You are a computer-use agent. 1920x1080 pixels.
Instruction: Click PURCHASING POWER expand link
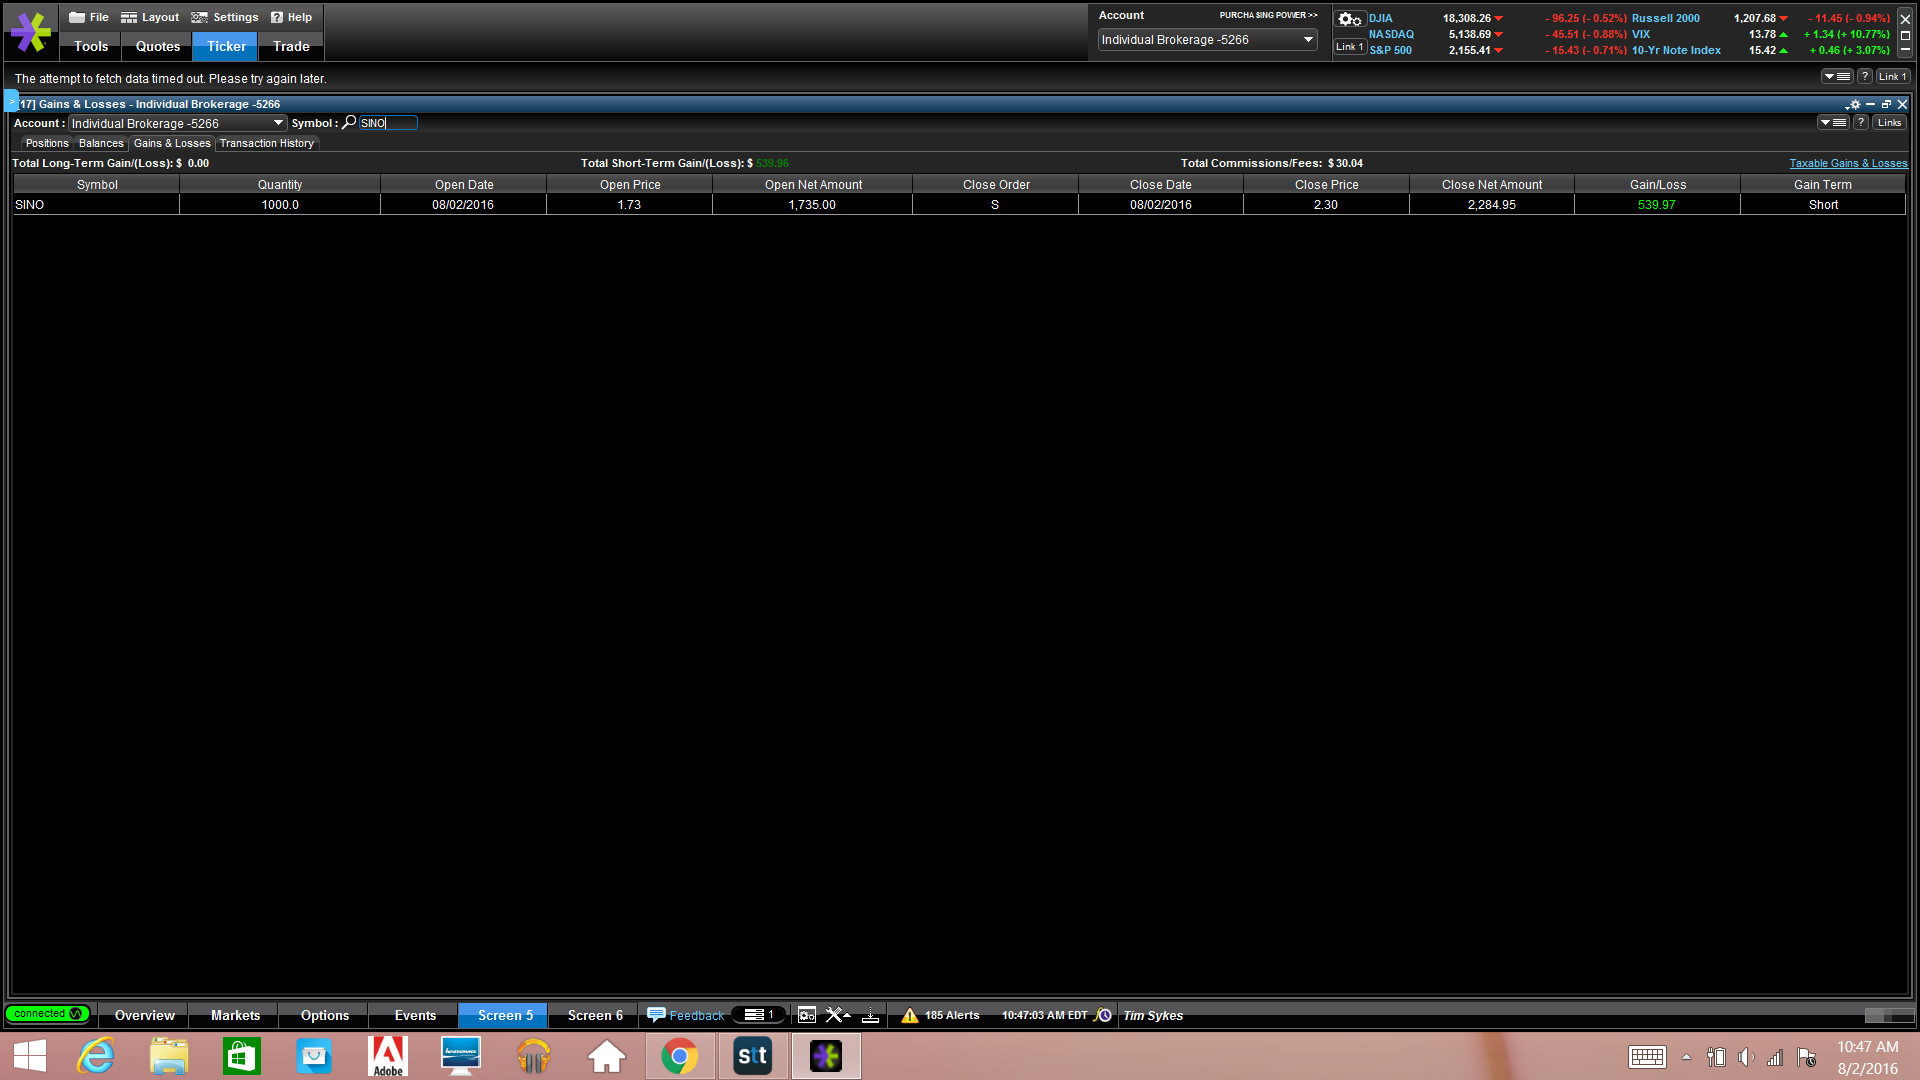click(1267, 15)
